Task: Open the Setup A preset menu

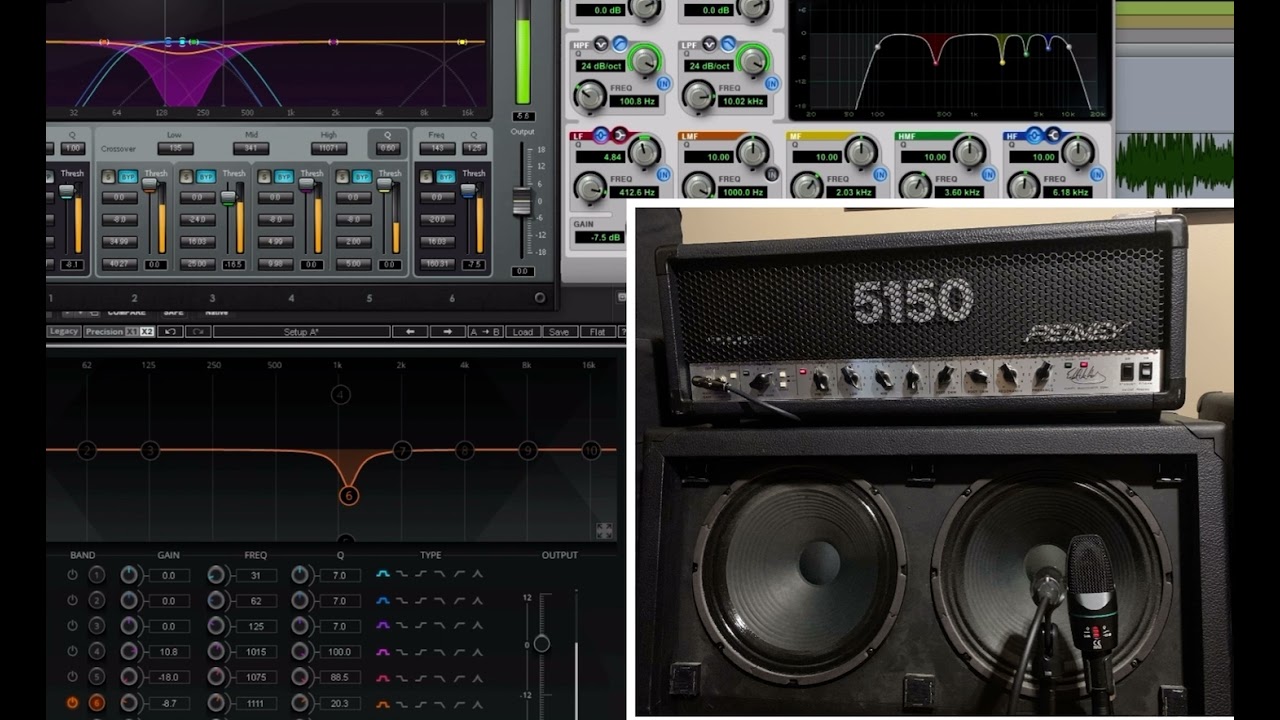Action: click(x=301, y=332)
